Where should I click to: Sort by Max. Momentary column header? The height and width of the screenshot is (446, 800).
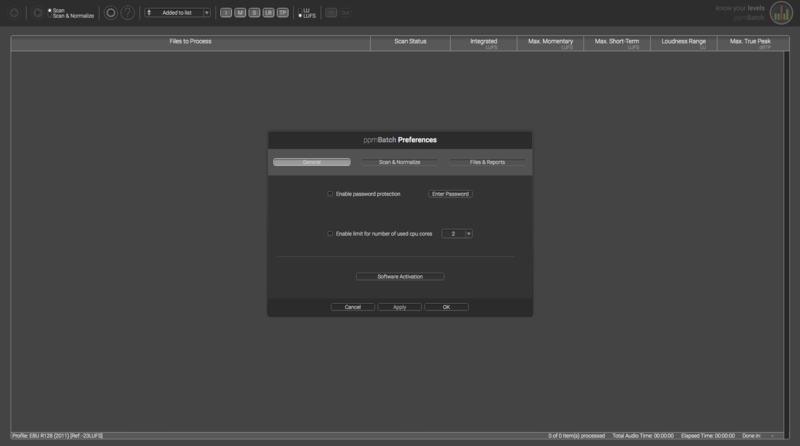pyautogui.click(x=551, y=43)
